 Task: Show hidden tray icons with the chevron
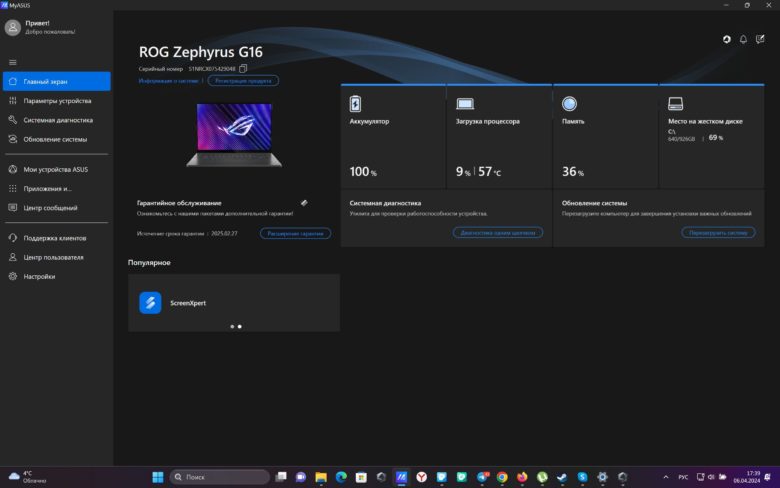[x=666, y=477]
